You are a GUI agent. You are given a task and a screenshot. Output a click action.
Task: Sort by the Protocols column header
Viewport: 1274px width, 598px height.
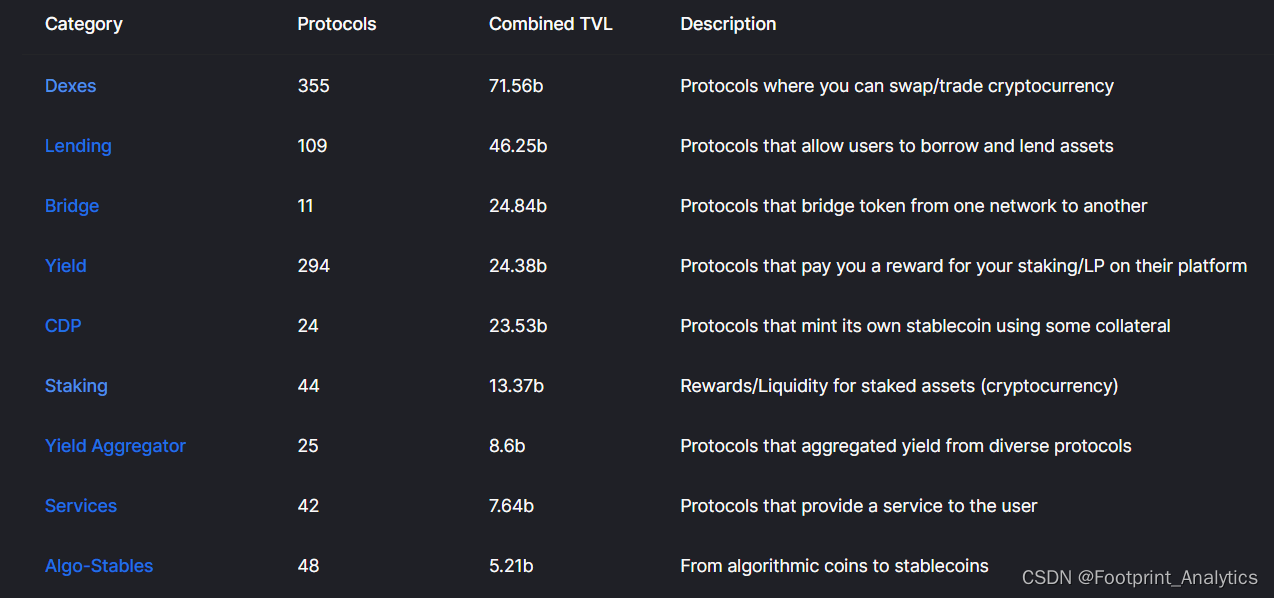click(337, 24)
